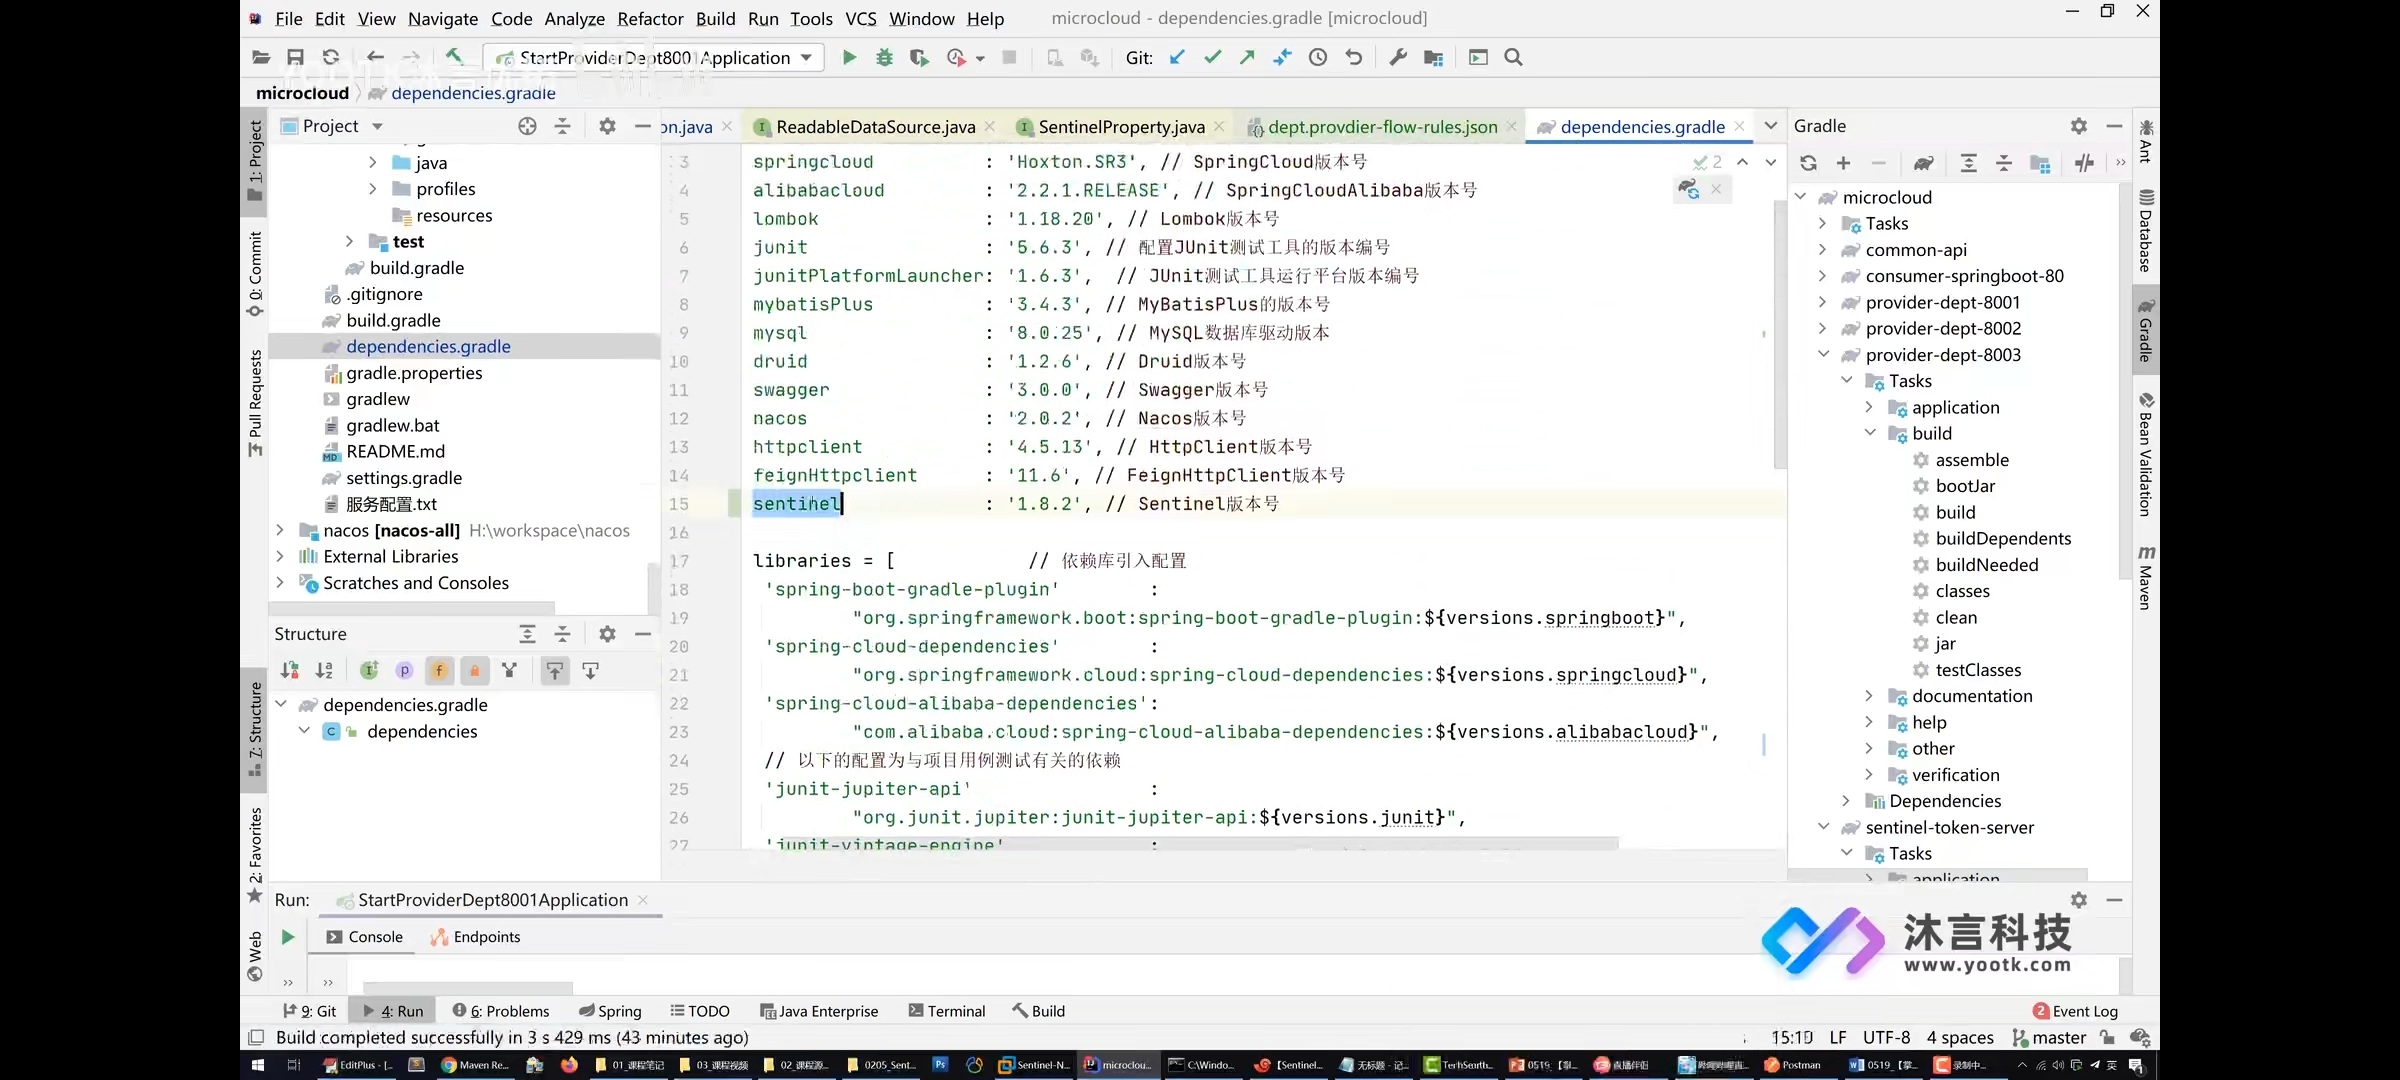Open run configuration dropdown
The width and height of the screenshot is (2400, 1080).
tap(805, 58)
